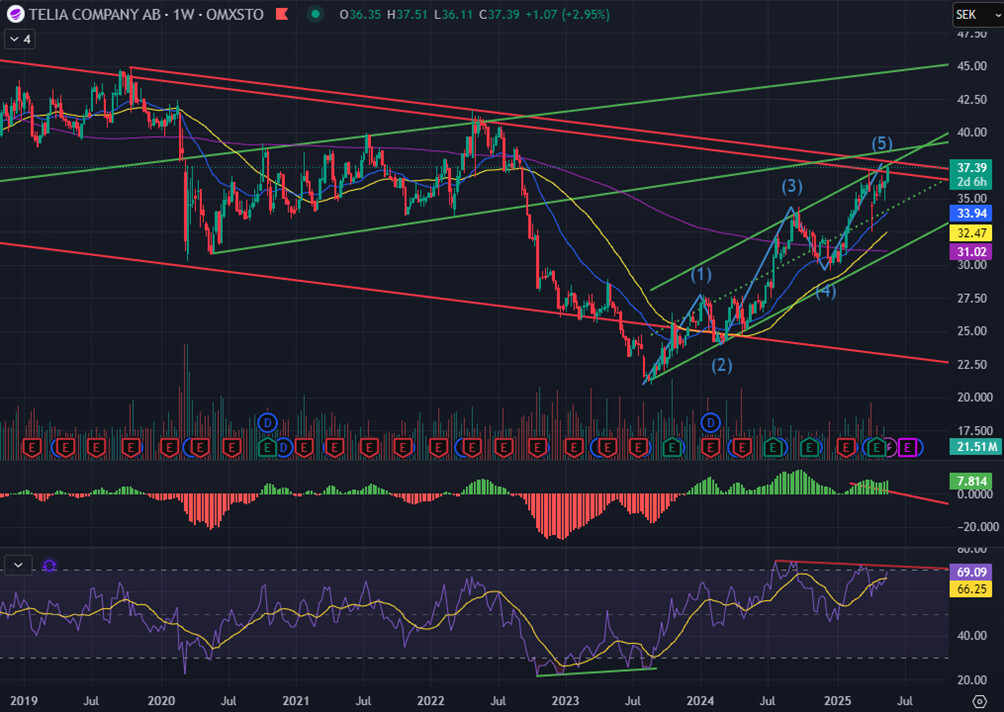Click the purple upcoming earnings E marker
The image size is (1004, 712).
(907, 447)
